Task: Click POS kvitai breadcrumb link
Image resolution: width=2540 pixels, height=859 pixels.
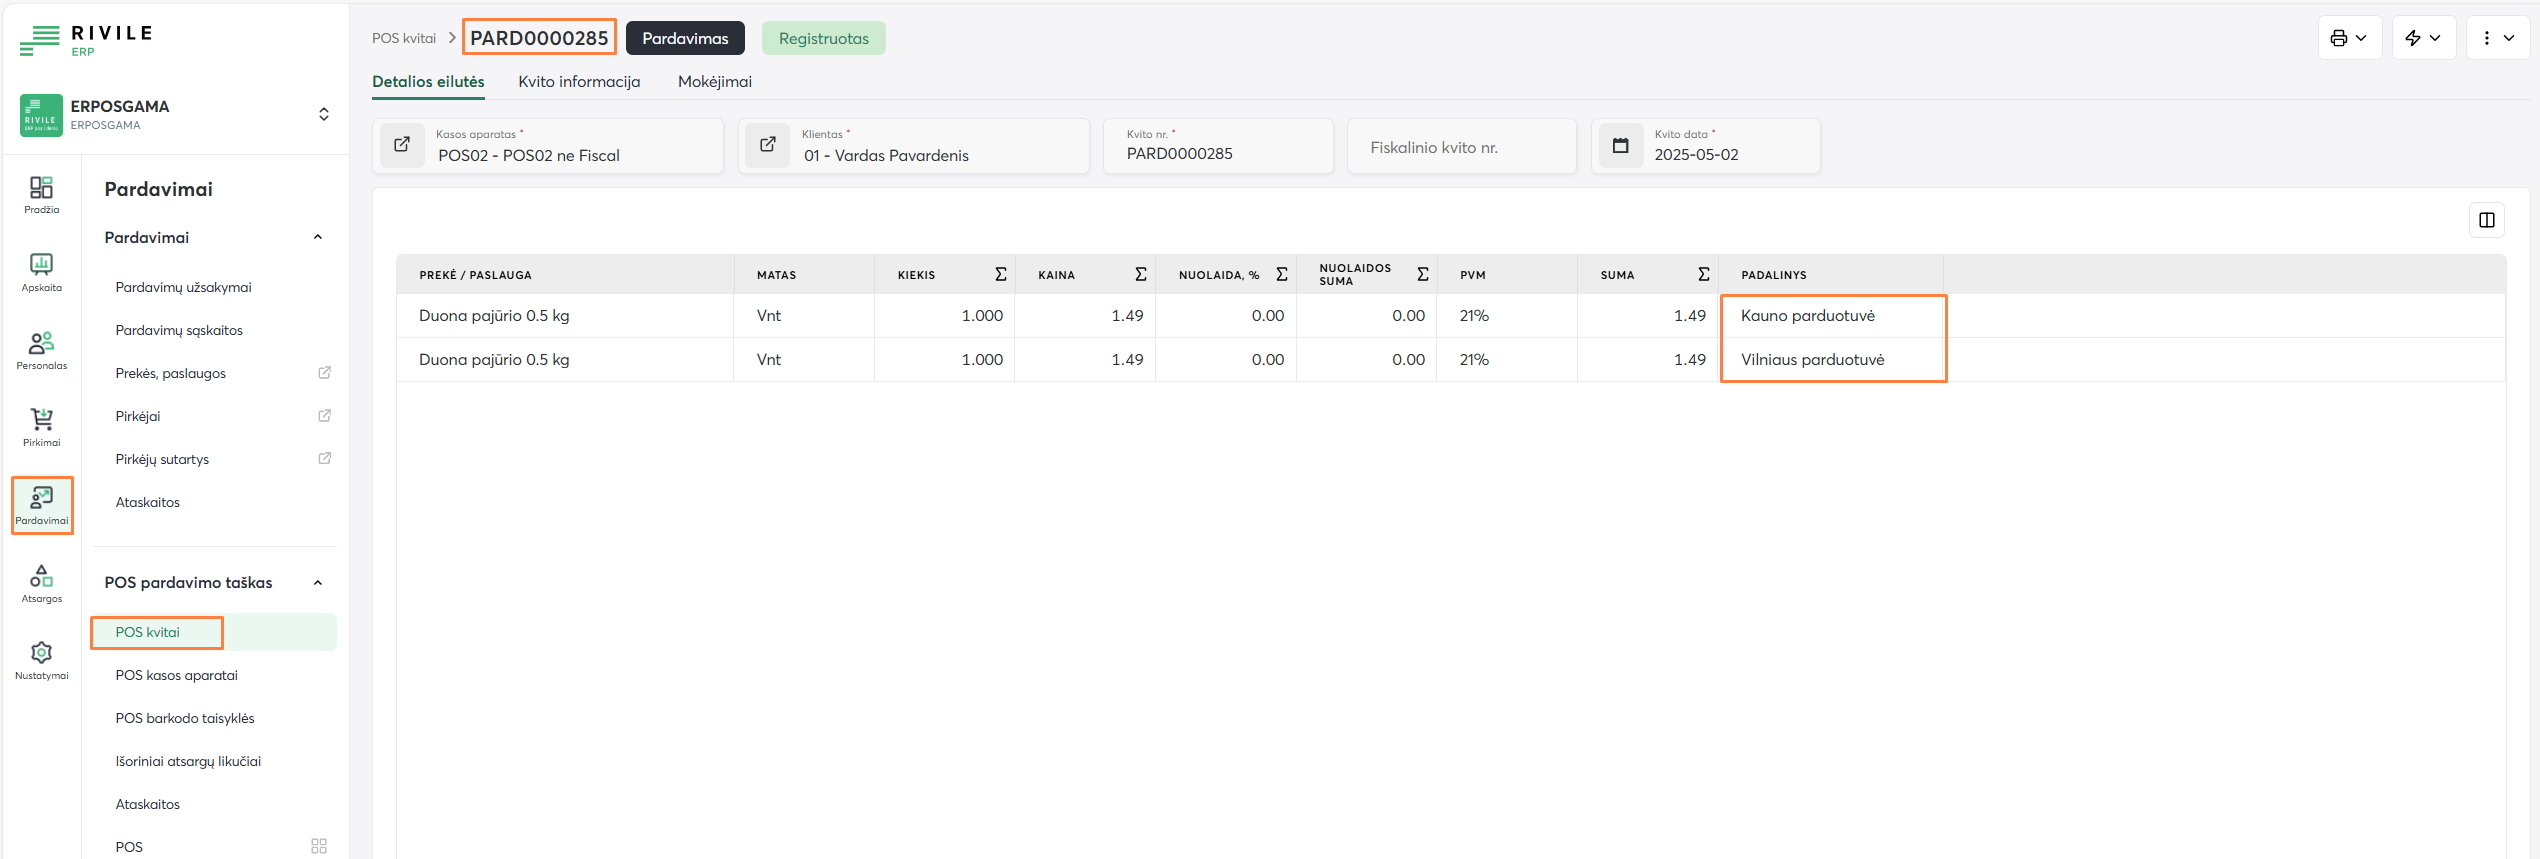Action: click(x=404, y=38)
